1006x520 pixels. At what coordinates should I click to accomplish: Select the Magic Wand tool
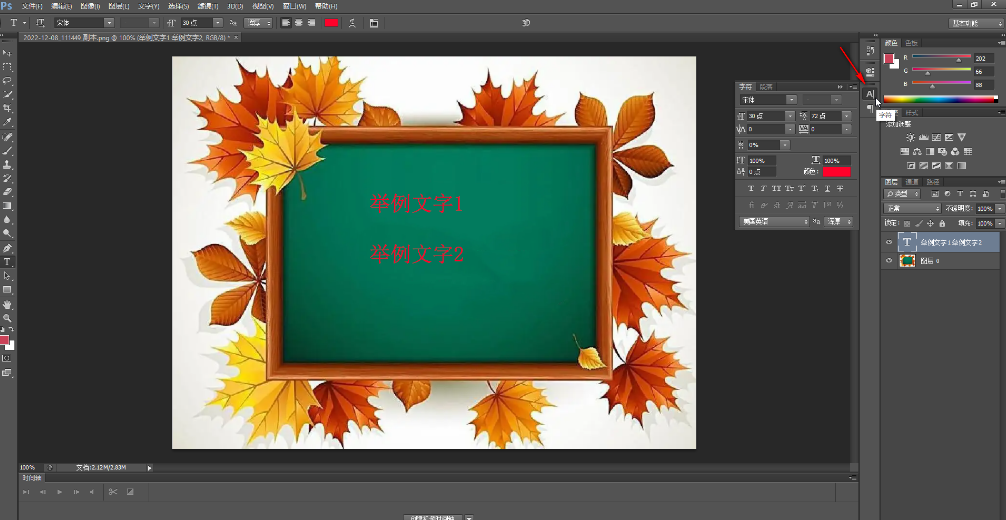(7, 94)
